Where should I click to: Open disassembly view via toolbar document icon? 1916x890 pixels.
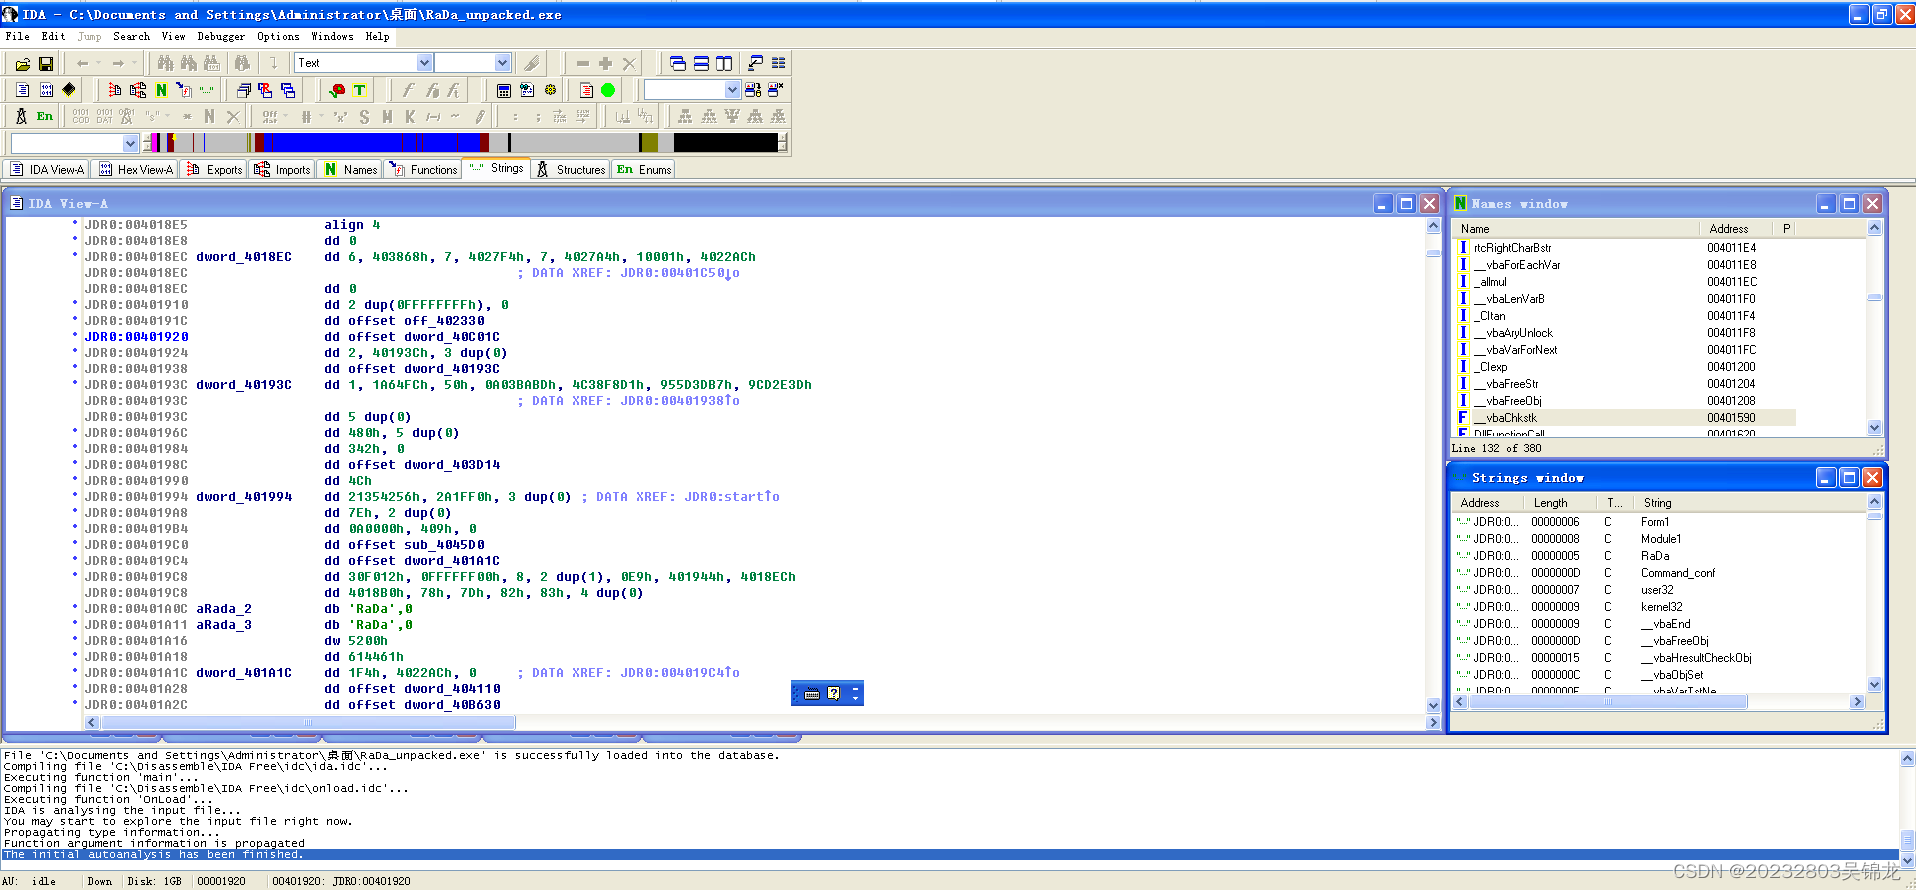click(x=22, y=90)
